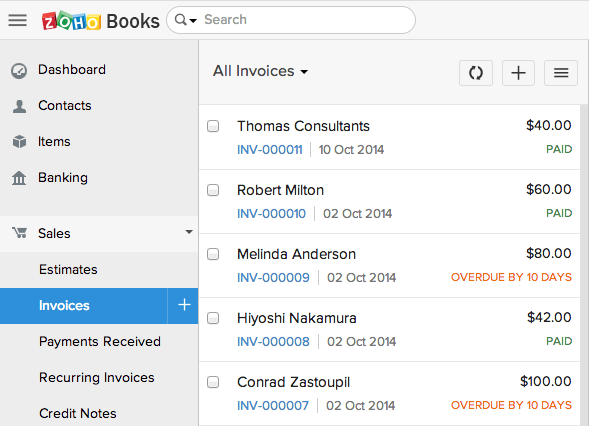Open the hamburger navigation menu
This screenshot has height=426, width=589.
18,20
